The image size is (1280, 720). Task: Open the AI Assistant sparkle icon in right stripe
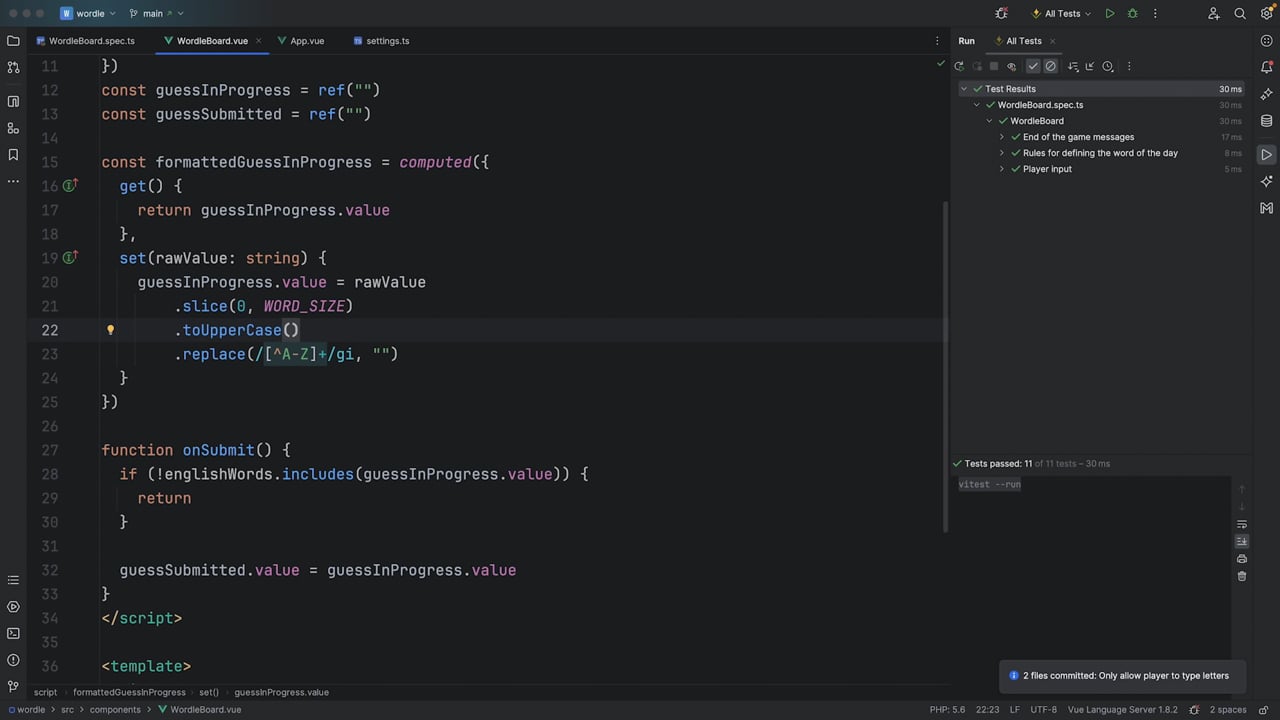click(x=1267, y=94)
